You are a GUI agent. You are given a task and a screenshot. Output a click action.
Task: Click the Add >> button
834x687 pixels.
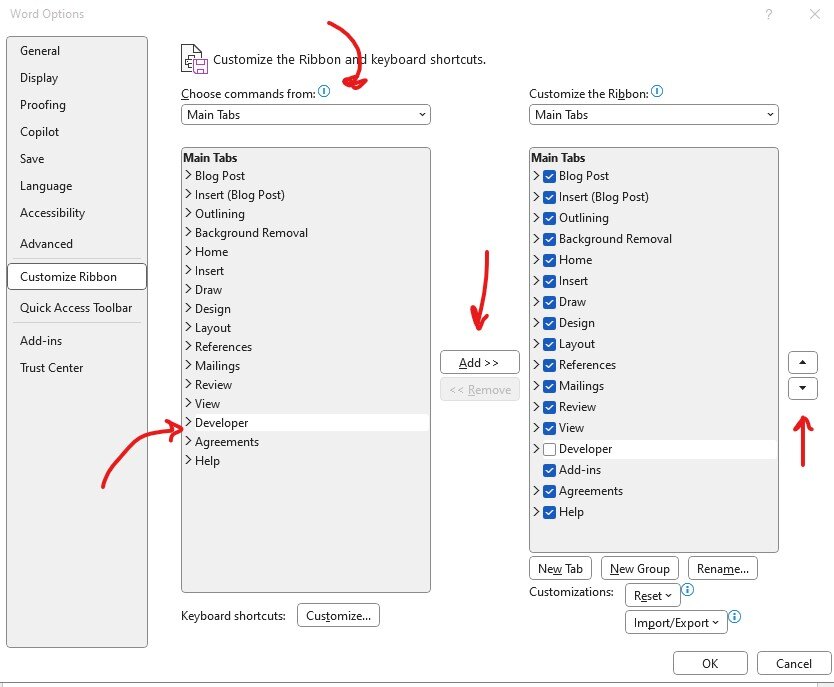(480, 363)
